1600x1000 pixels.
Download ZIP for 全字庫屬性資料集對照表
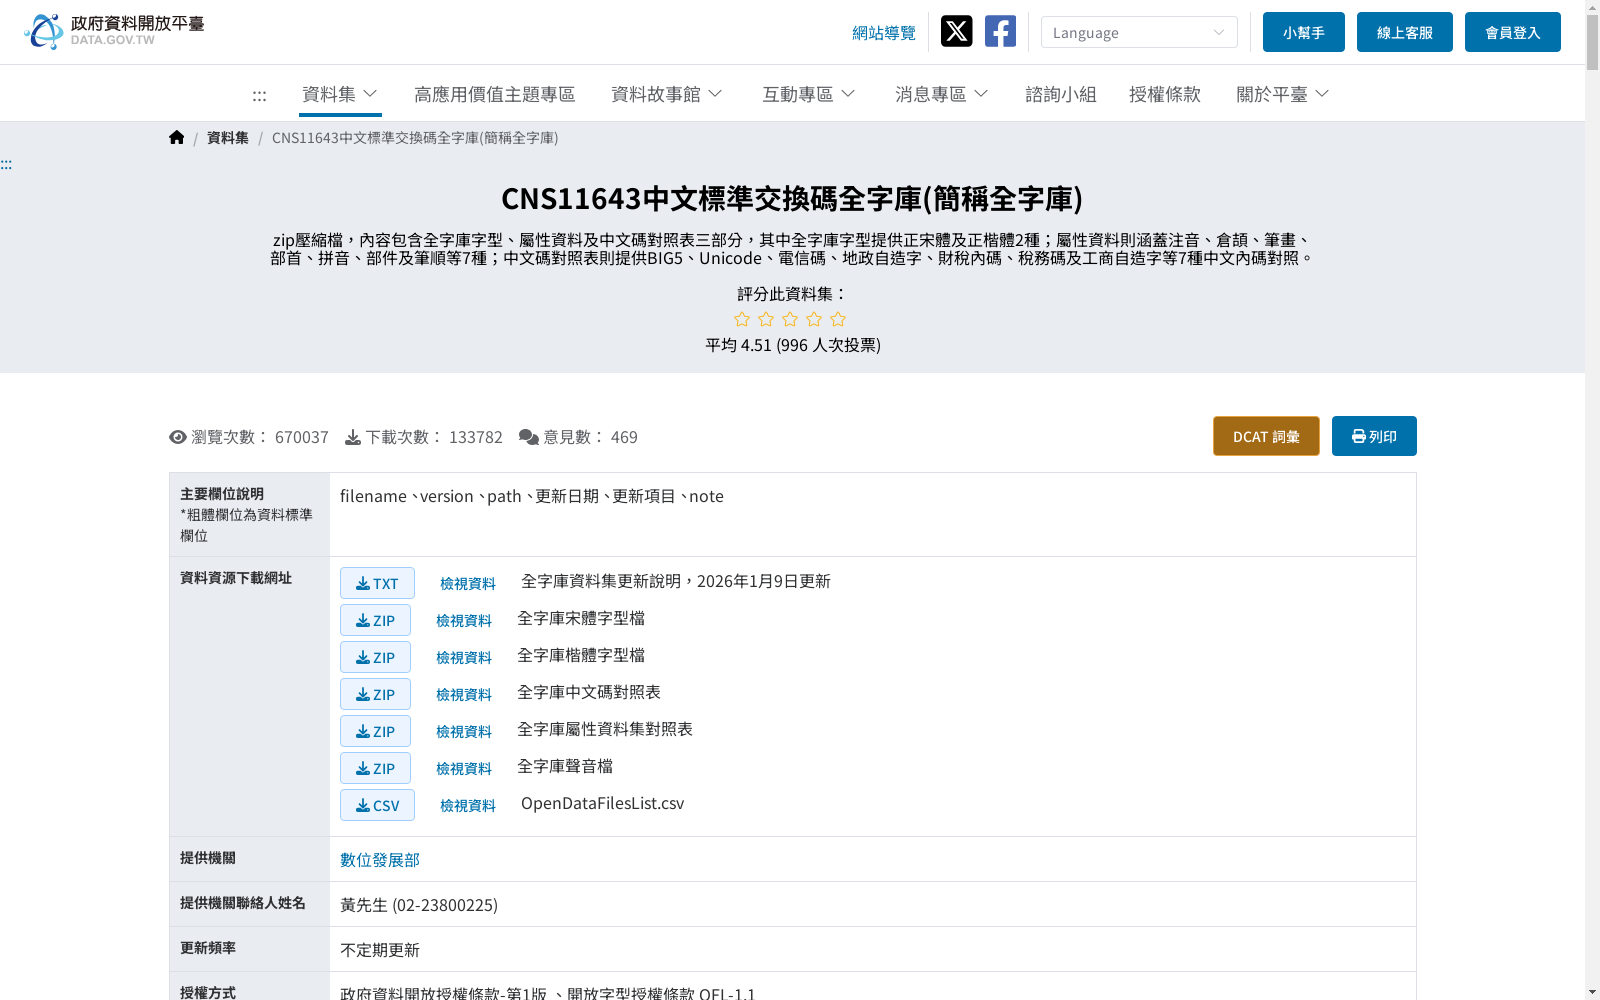click(375, 731)
